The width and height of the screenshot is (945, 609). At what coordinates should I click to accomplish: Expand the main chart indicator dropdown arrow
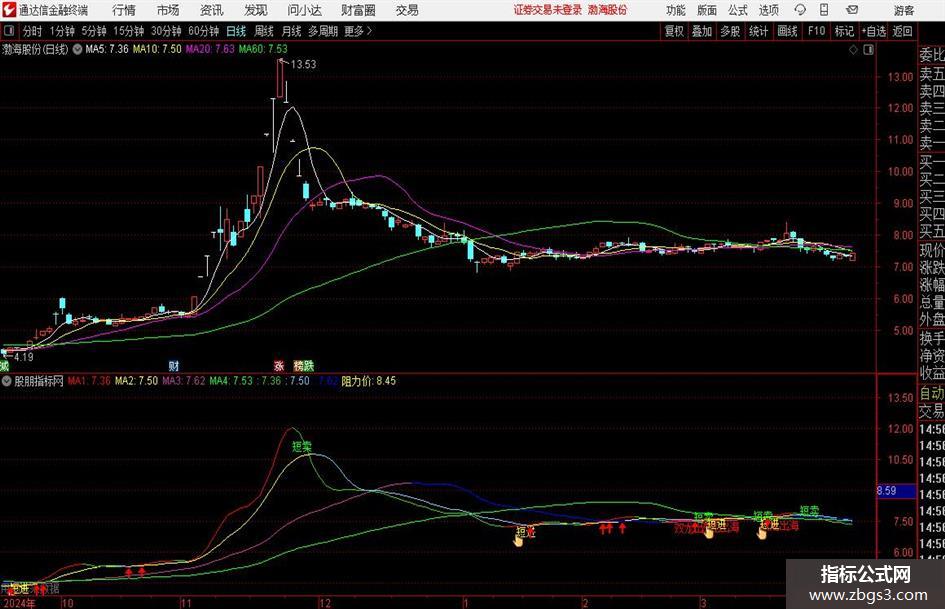pos(77,49)
